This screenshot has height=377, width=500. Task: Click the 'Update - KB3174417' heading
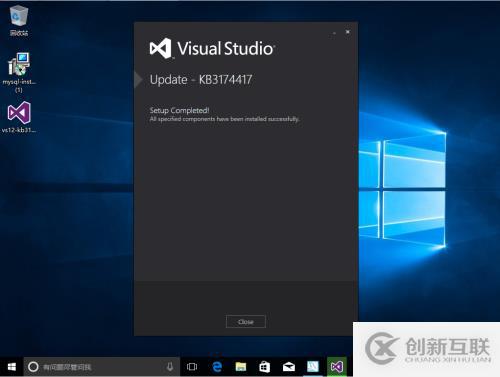(x=201, y=80)
